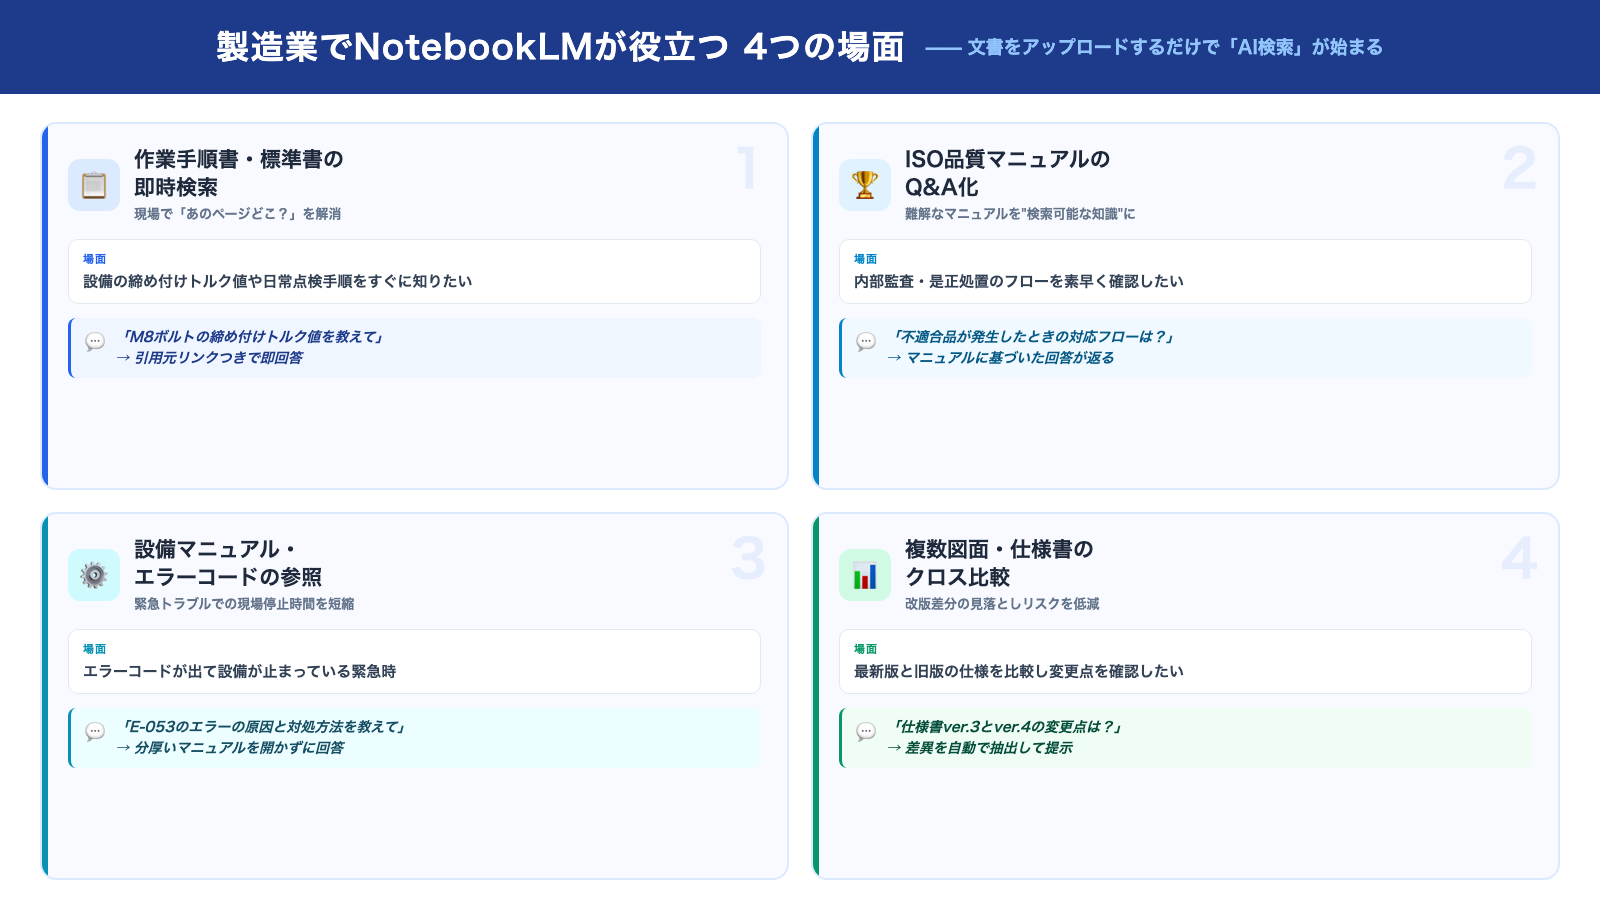The image size is (1600, 900).
Task: Click caption 現場で「あのページどこ？」を解消
Action: (238, 214)
